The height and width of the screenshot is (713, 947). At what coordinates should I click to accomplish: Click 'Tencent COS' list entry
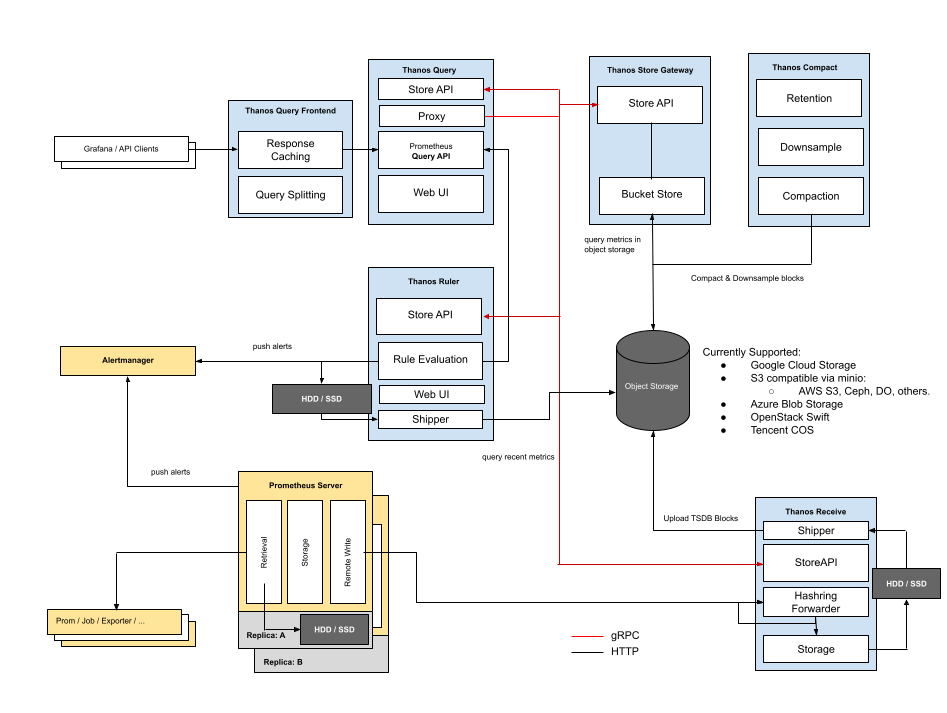[782, 430]
